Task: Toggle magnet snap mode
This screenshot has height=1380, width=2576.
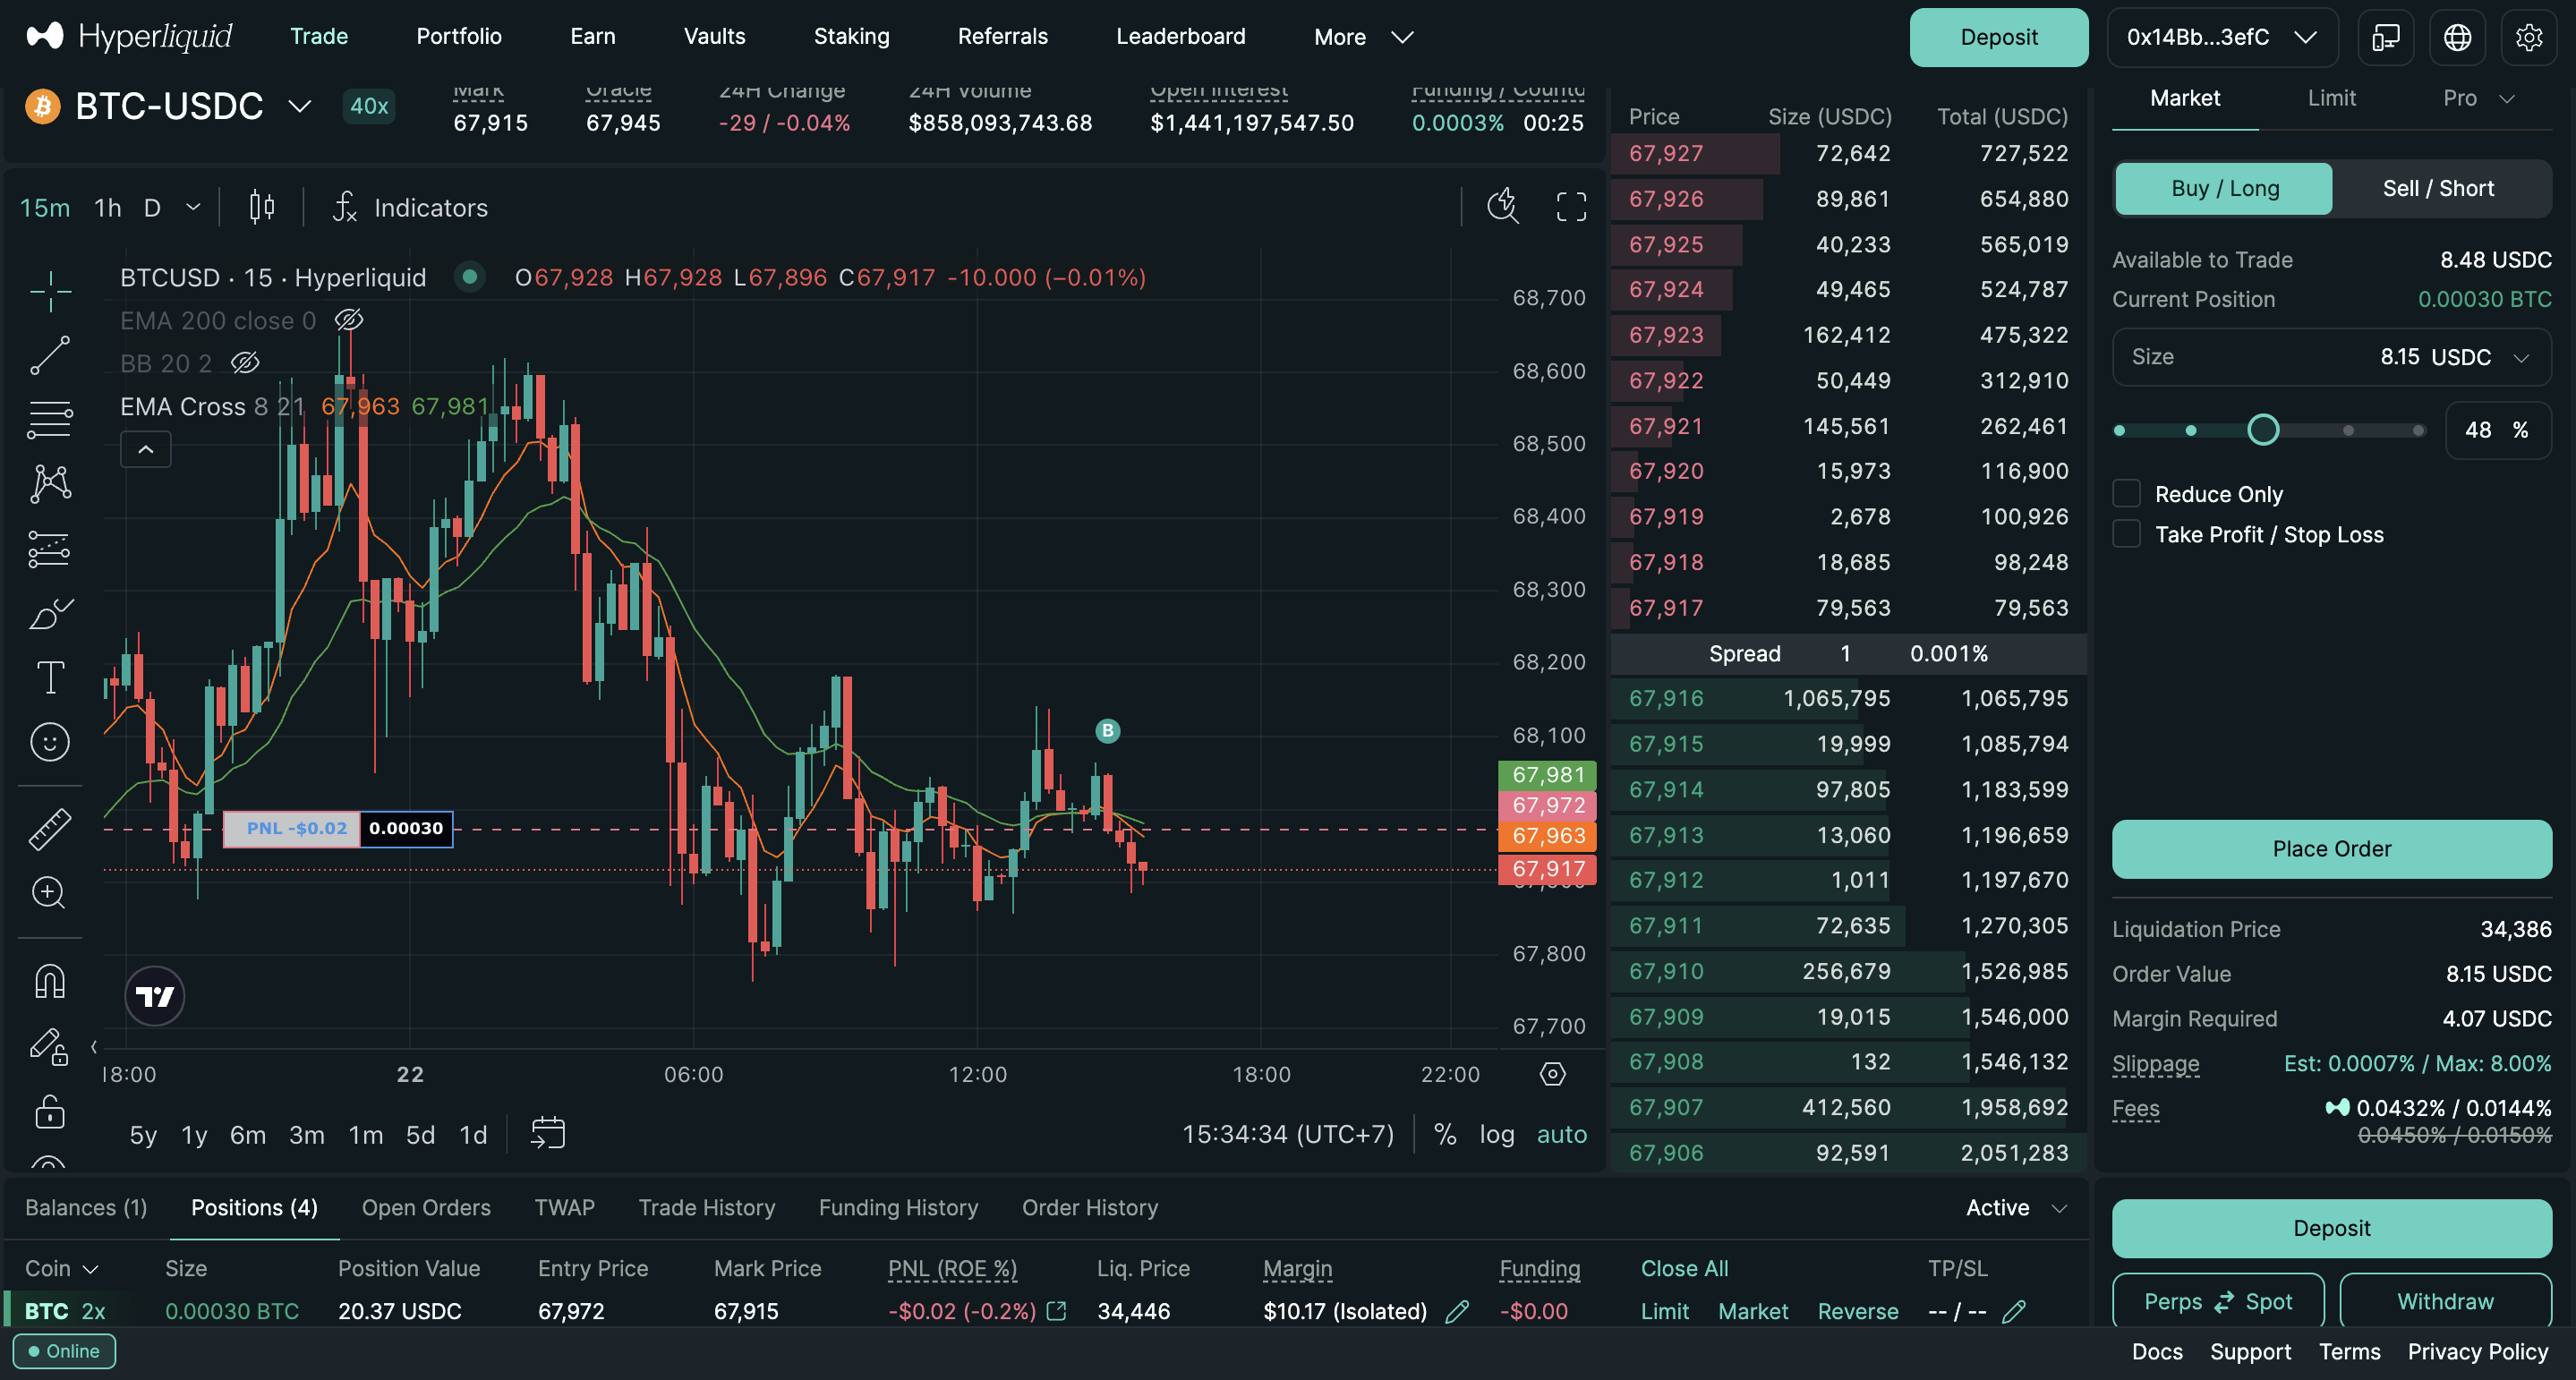Action: click(x=49, y=982)
